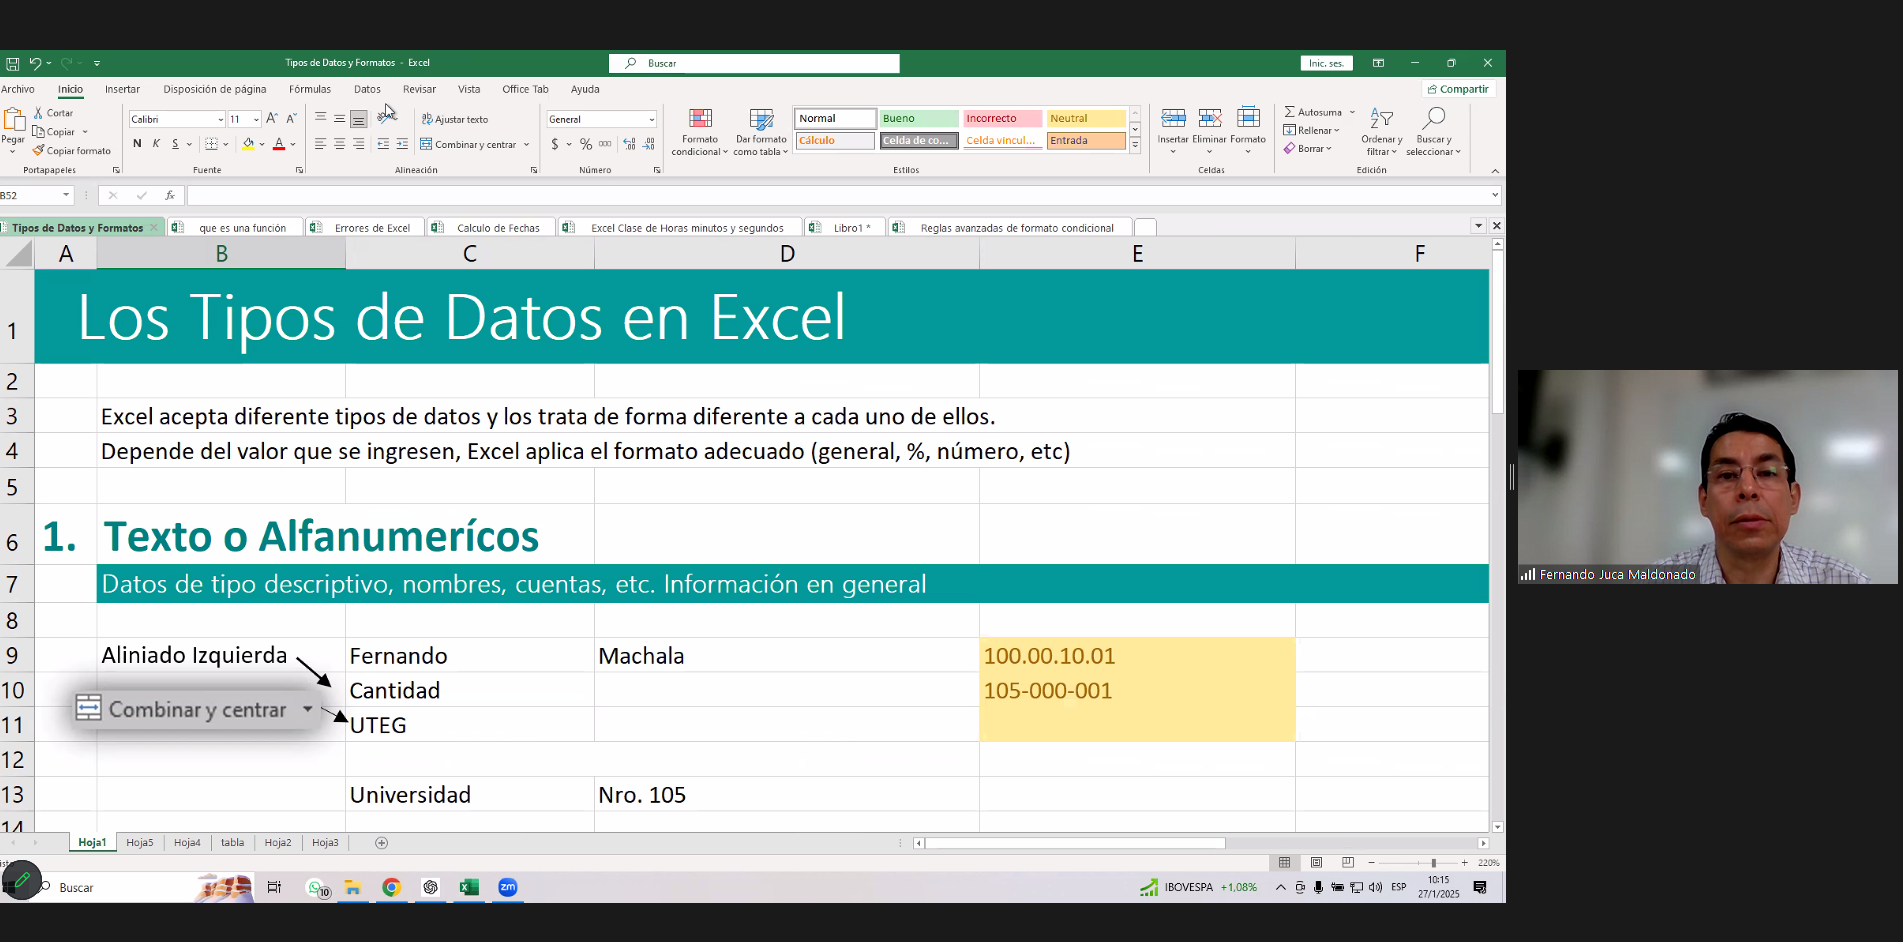Open Formato condicional from the ribbon
1903x942 pixels.
(x=700, y=131)
